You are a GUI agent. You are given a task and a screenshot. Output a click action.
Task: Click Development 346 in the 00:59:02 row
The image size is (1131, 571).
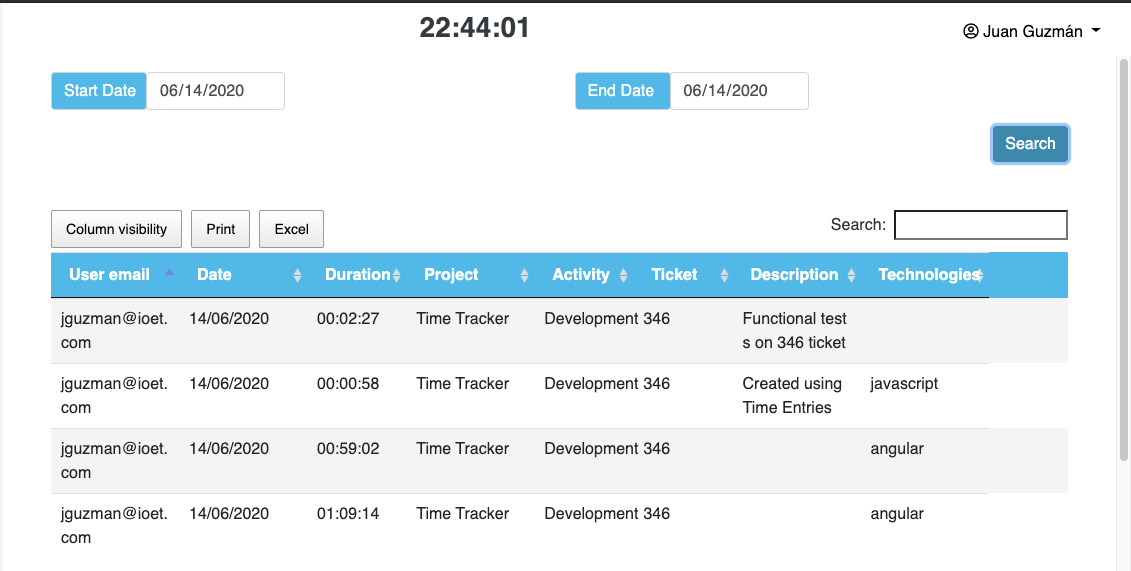tap(607, 448)
